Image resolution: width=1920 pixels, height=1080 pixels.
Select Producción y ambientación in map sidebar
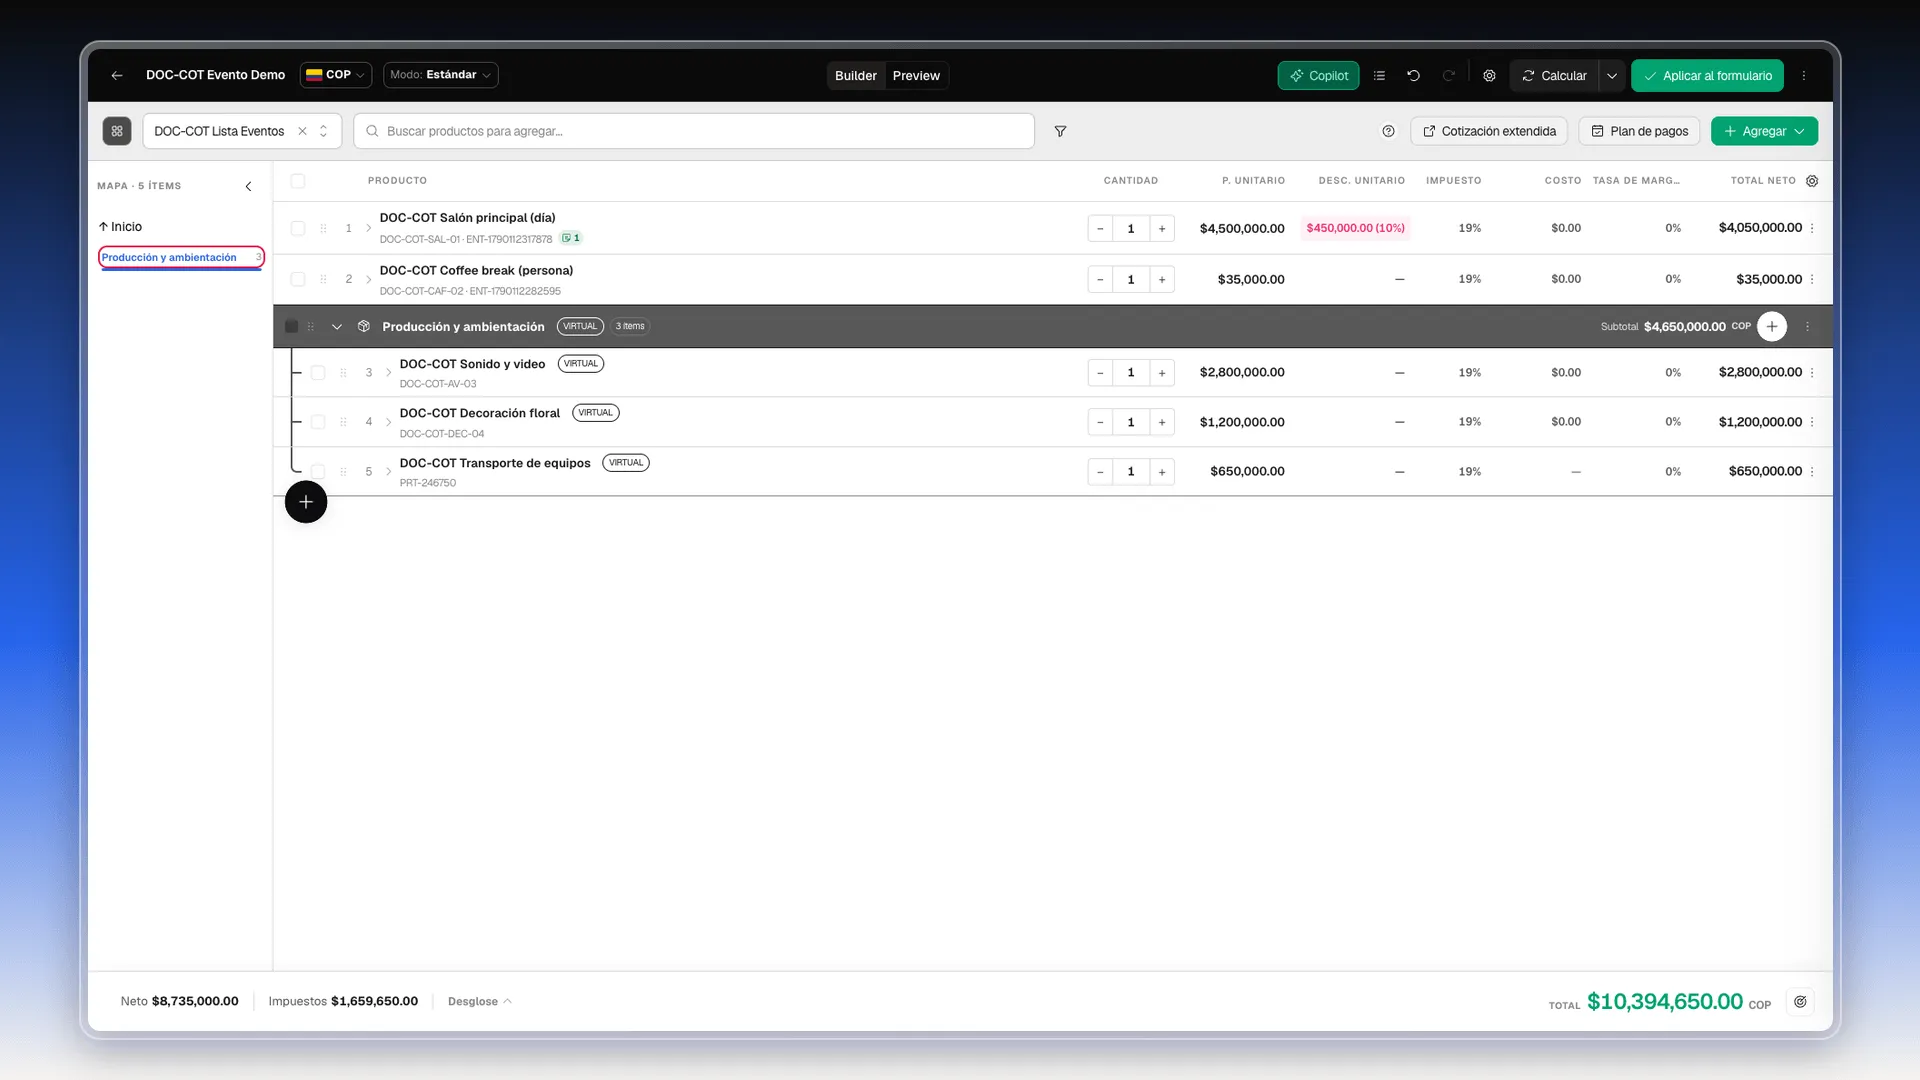tap(181, 257)
